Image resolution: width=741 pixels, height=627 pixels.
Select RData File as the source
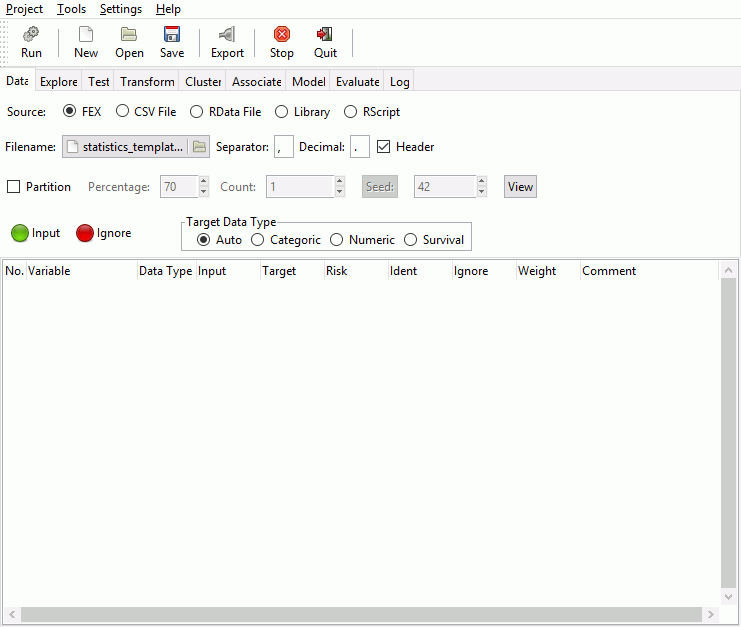point(197,112)
